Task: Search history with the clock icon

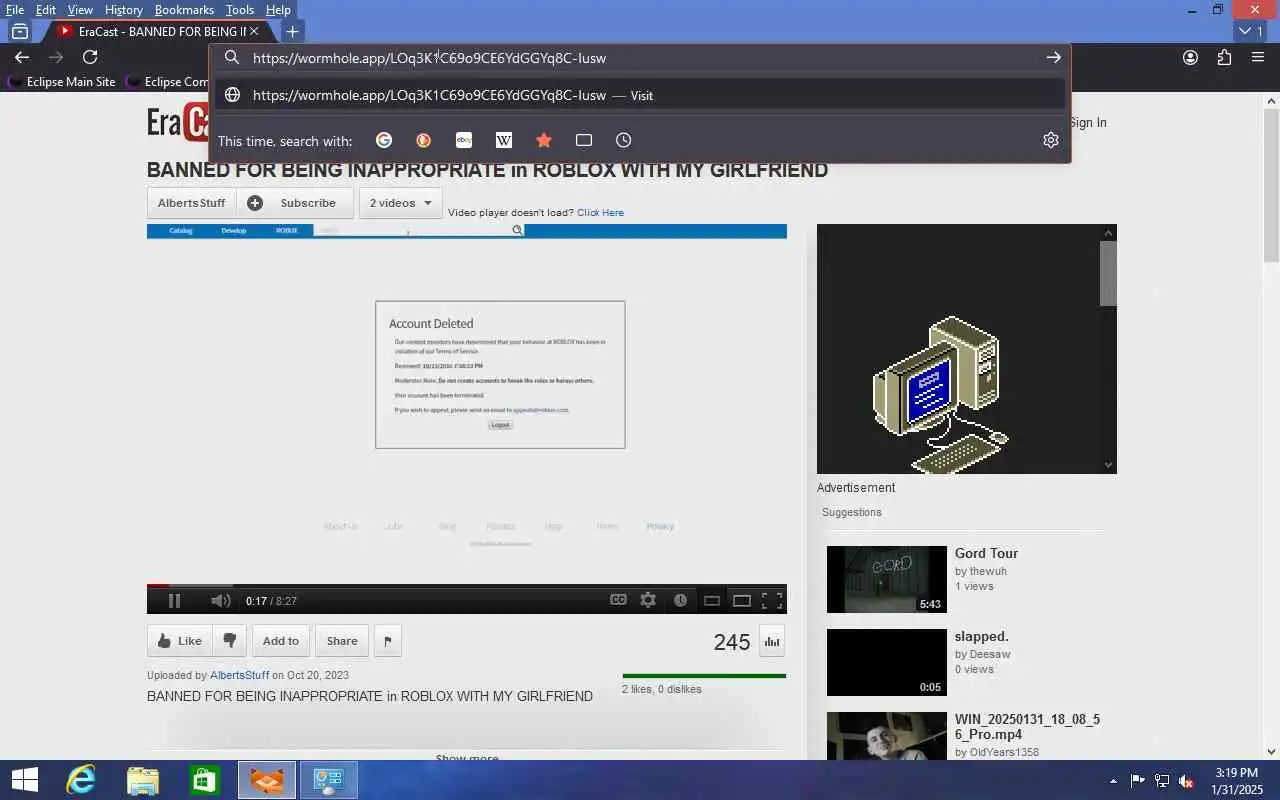Action: tap(624, 140)
